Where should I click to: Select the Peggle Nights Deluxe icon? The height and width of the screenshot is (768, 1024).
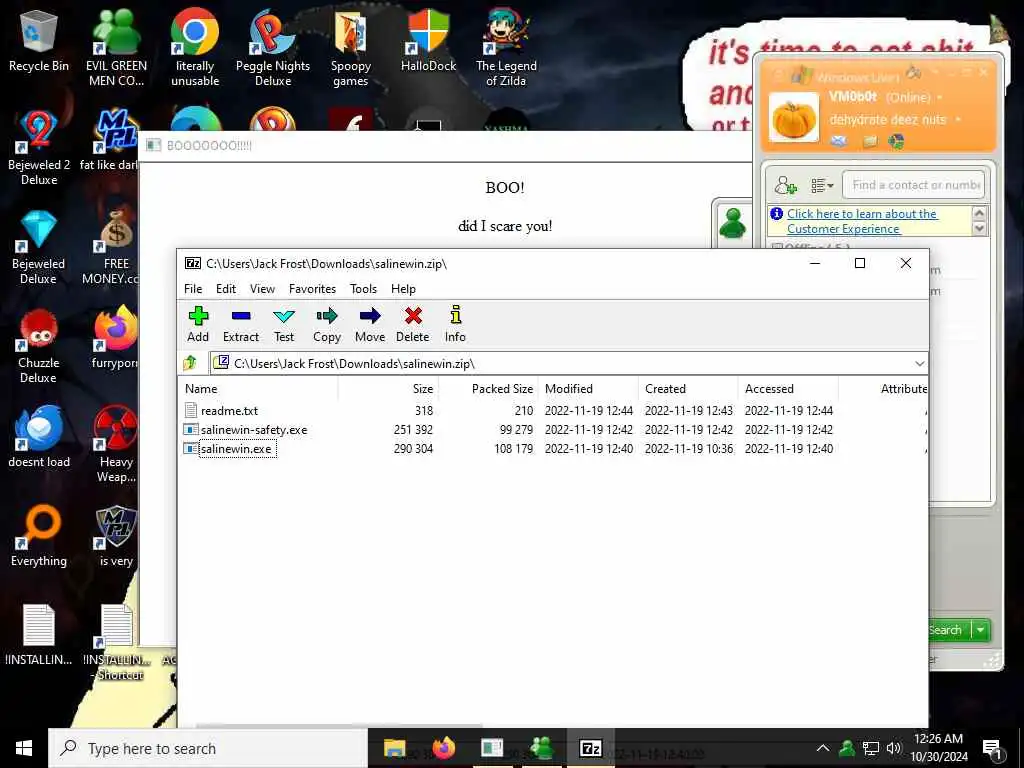click(273, 48)
